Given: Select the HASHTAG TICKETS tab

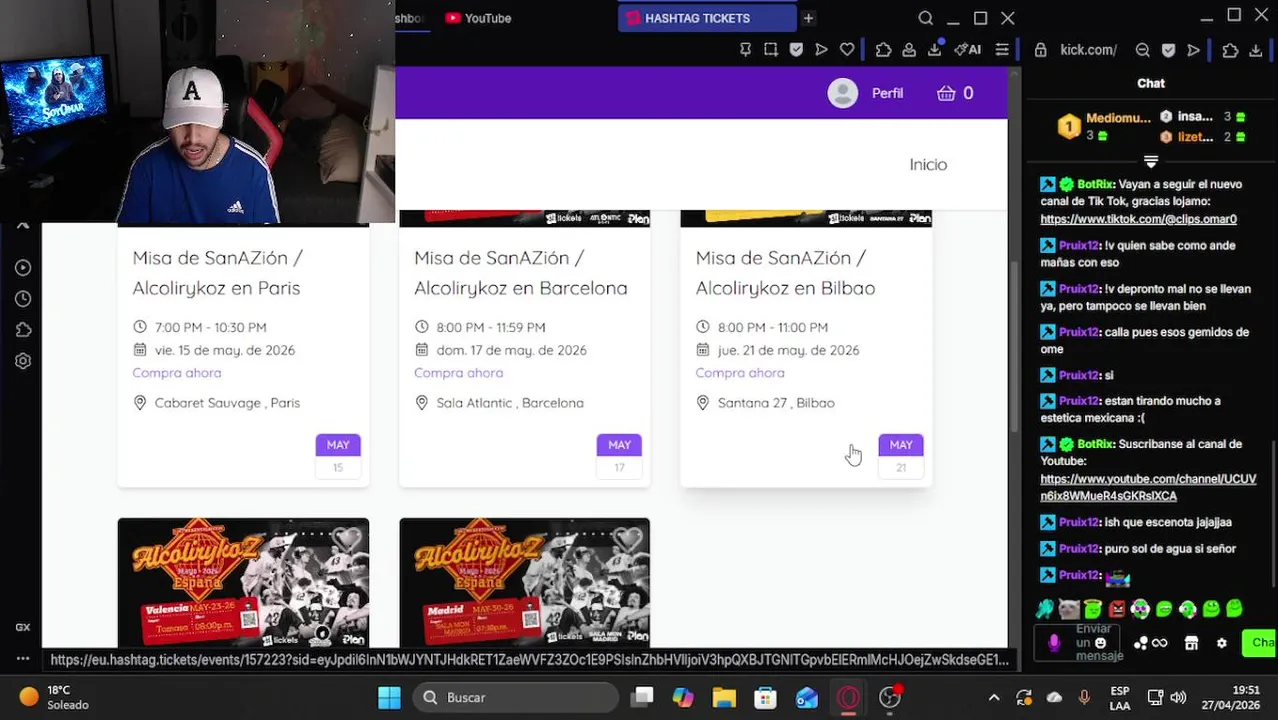Looking at the screenshot, I should [707, 18].
